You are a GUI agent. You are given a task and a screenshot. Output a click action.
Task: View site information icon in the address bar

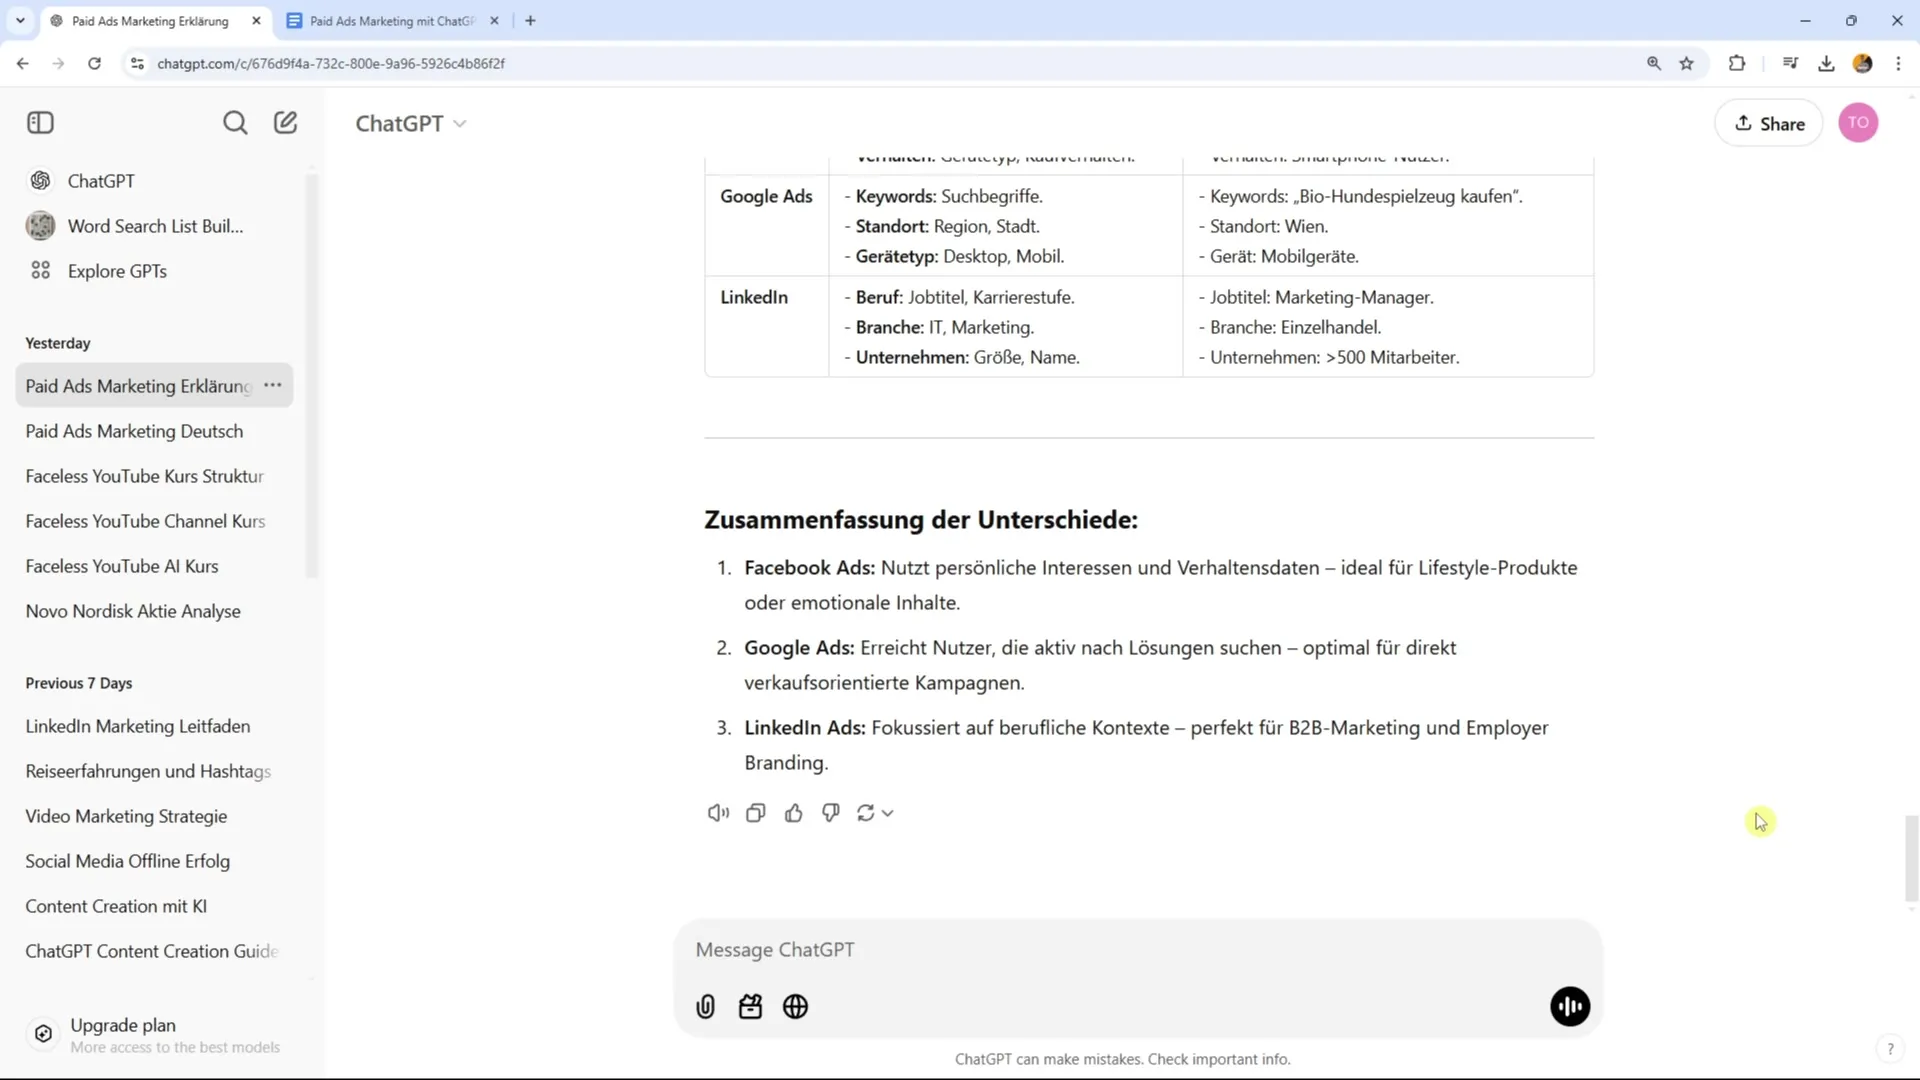tap(137, 63)
